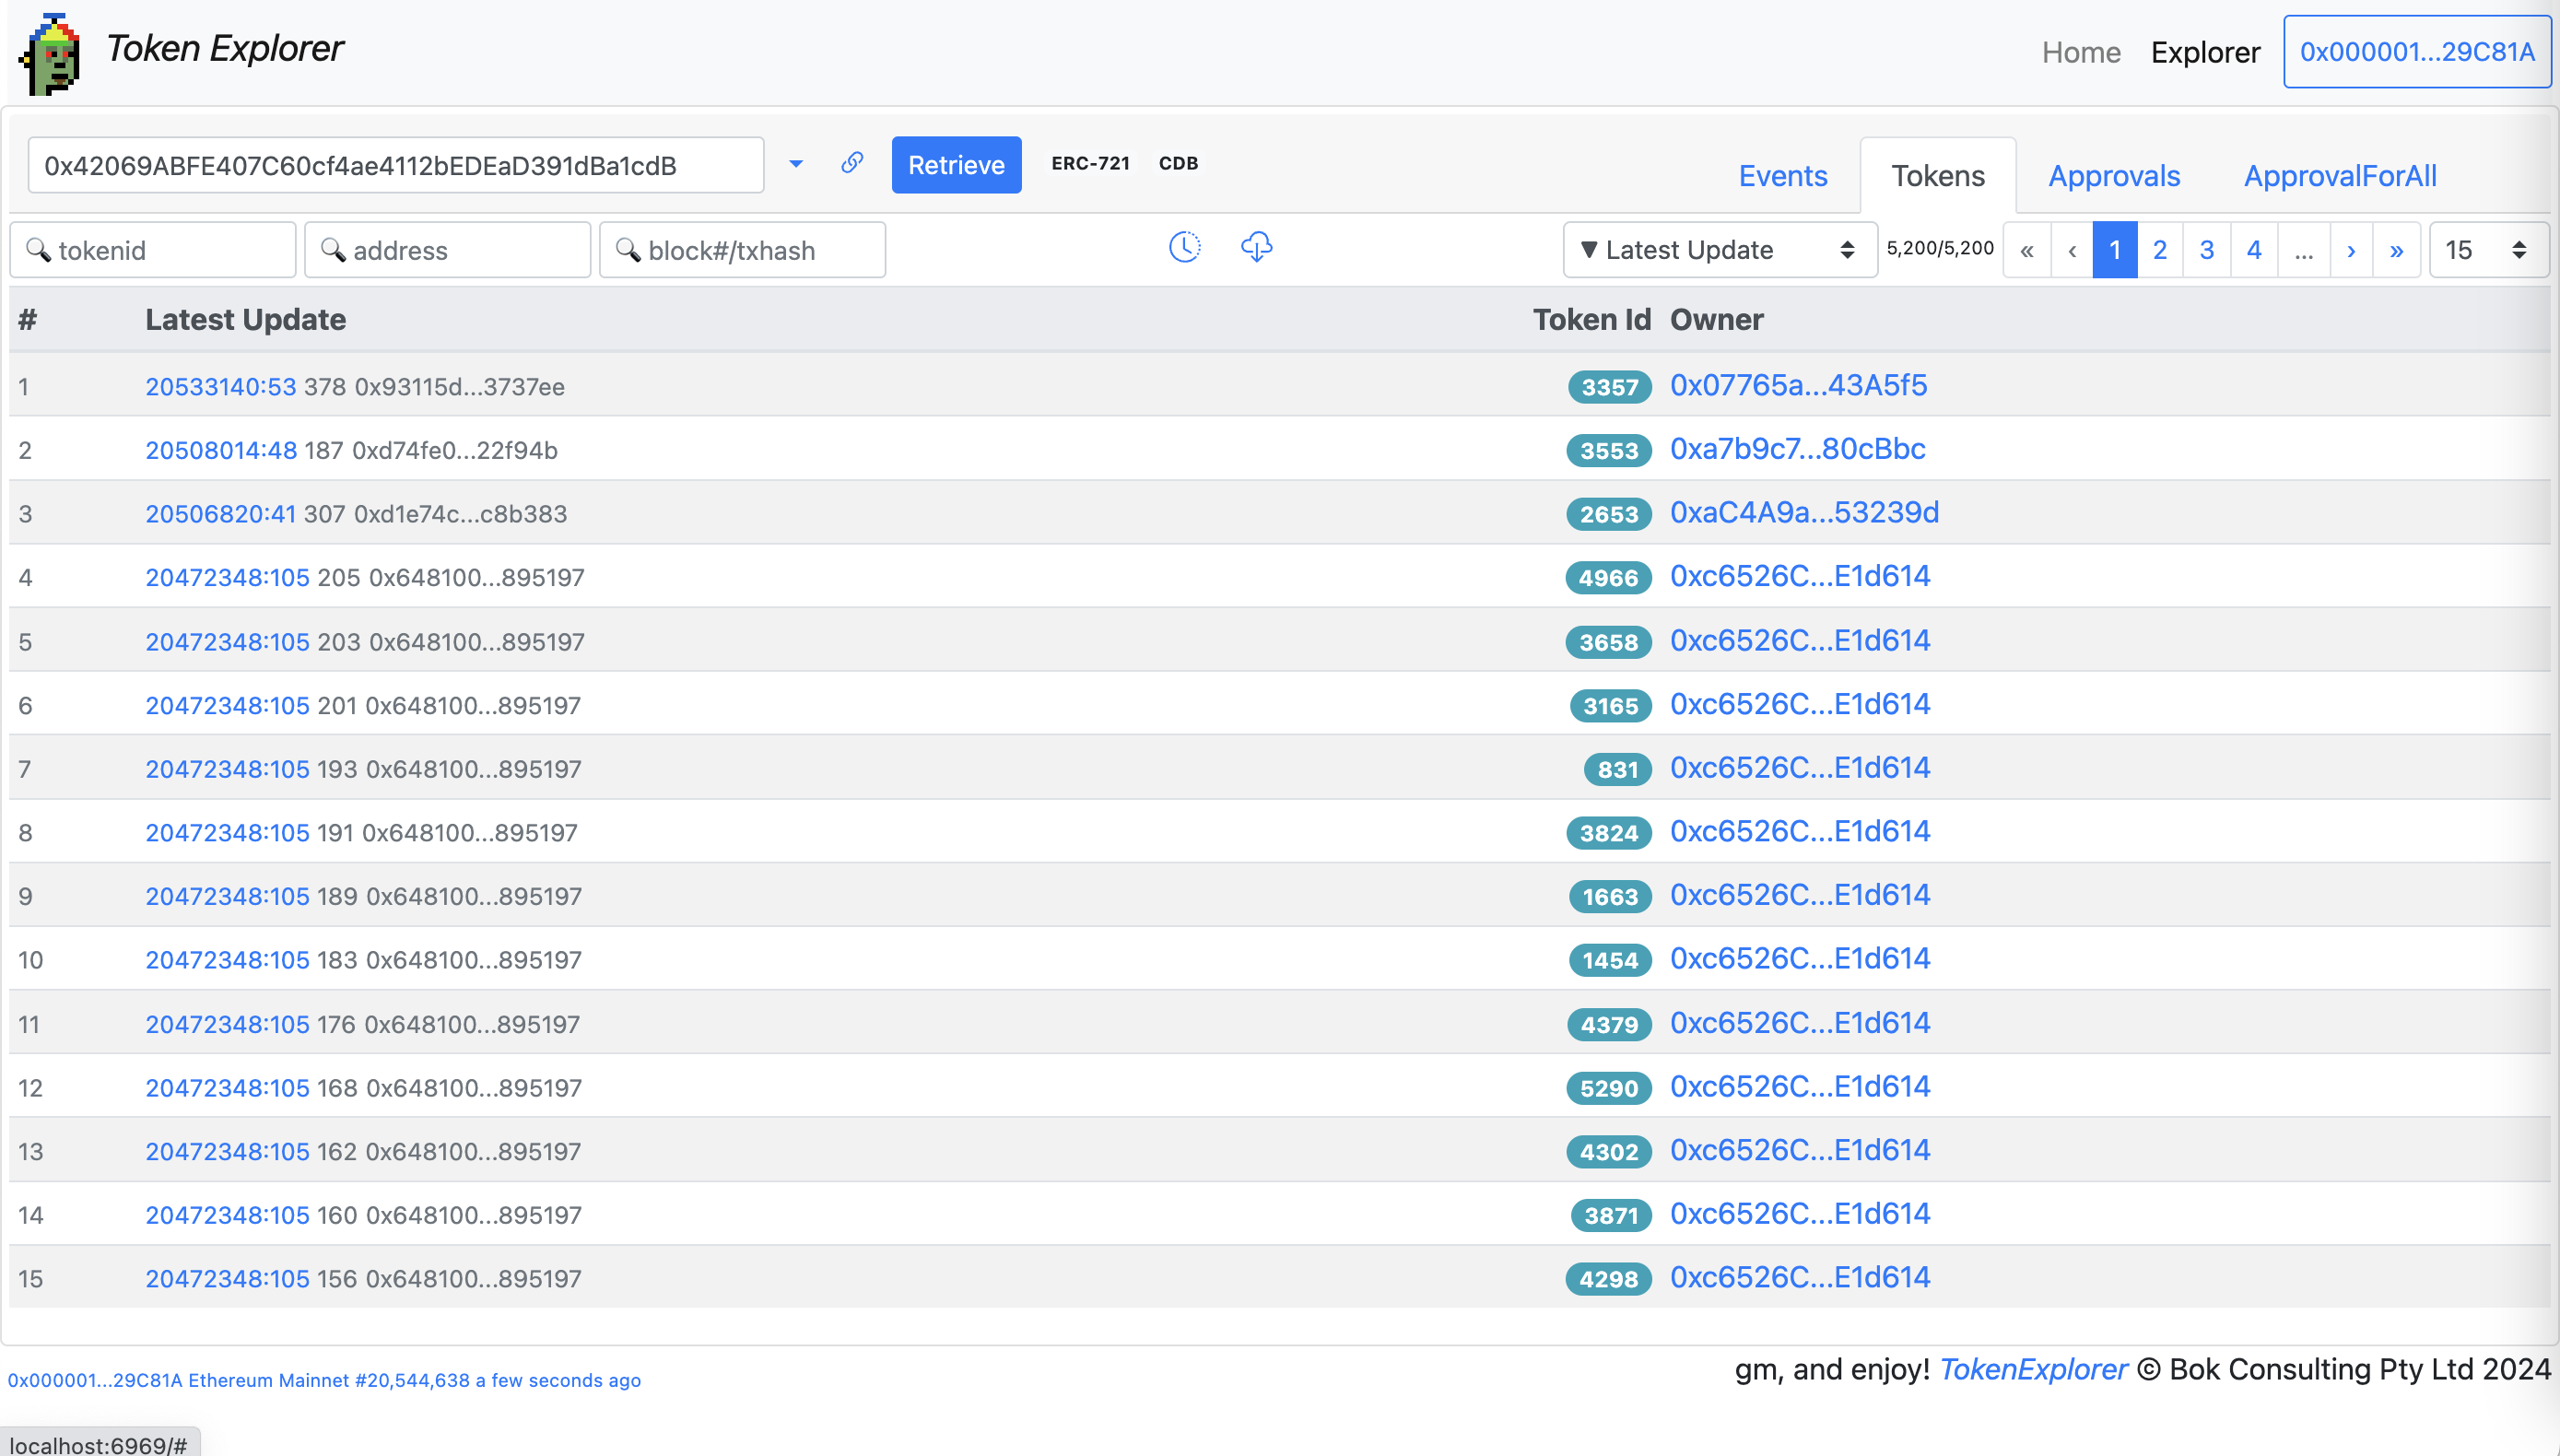The image size is (2560, 1456).
Task: Switch to the Events tab
Action: click(1782, 176)
